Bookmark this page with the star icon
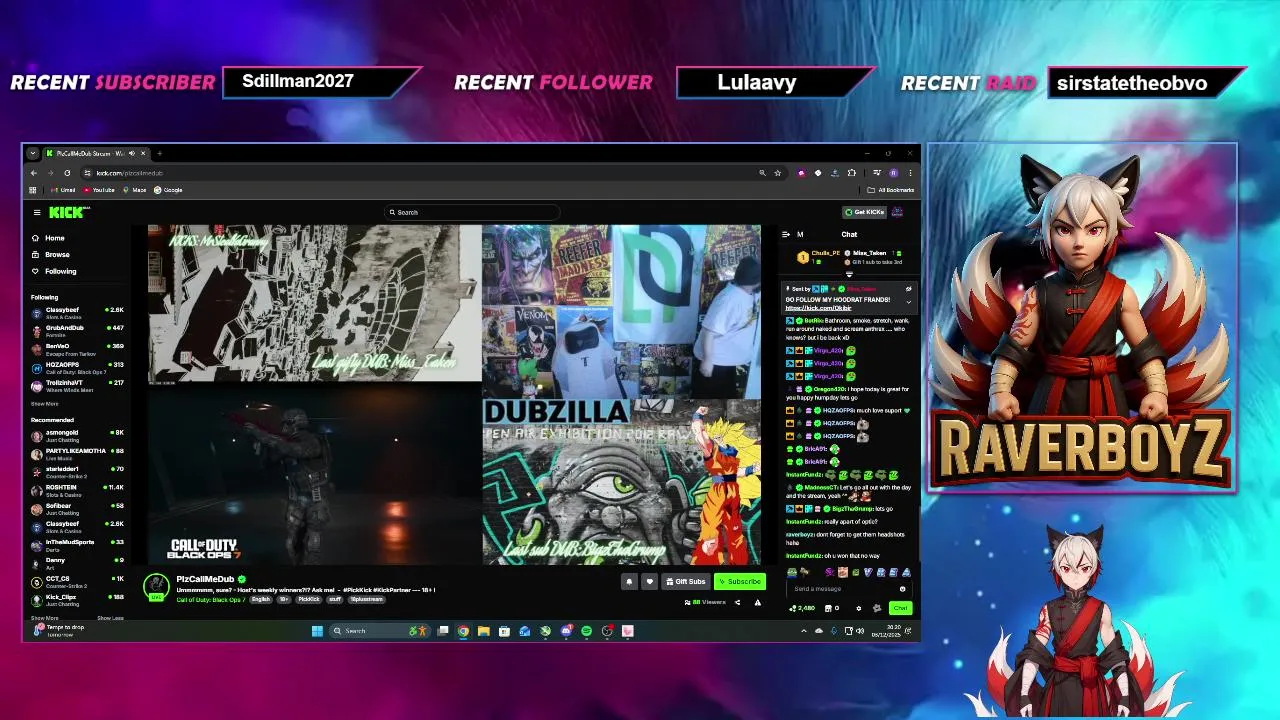Image resolution: width=1280 pixels, height=720 pixels. click(777, 173)
